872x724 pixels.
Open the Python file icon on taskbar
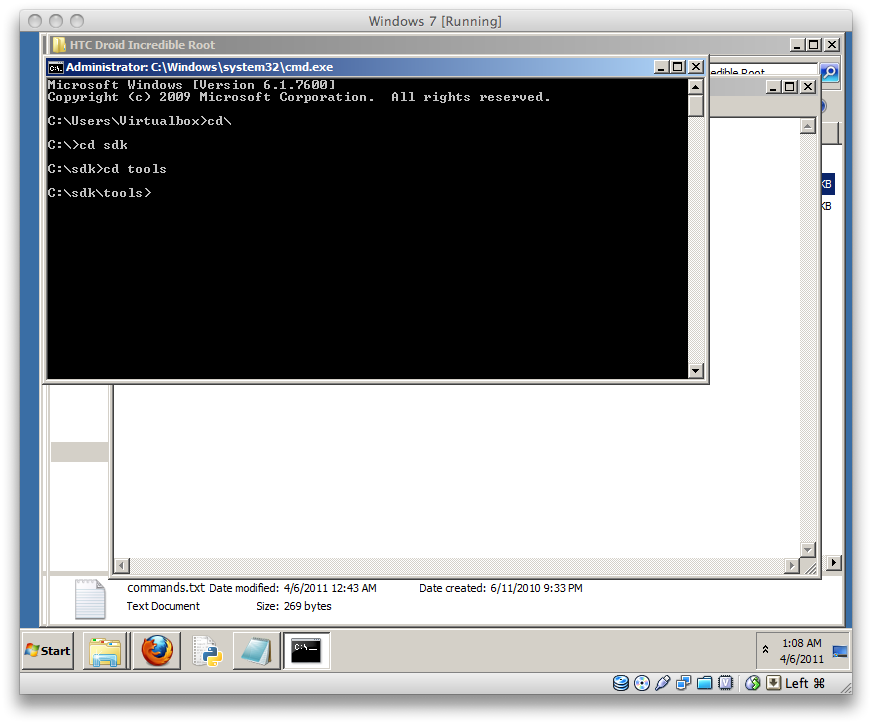[x=207, y=651]
